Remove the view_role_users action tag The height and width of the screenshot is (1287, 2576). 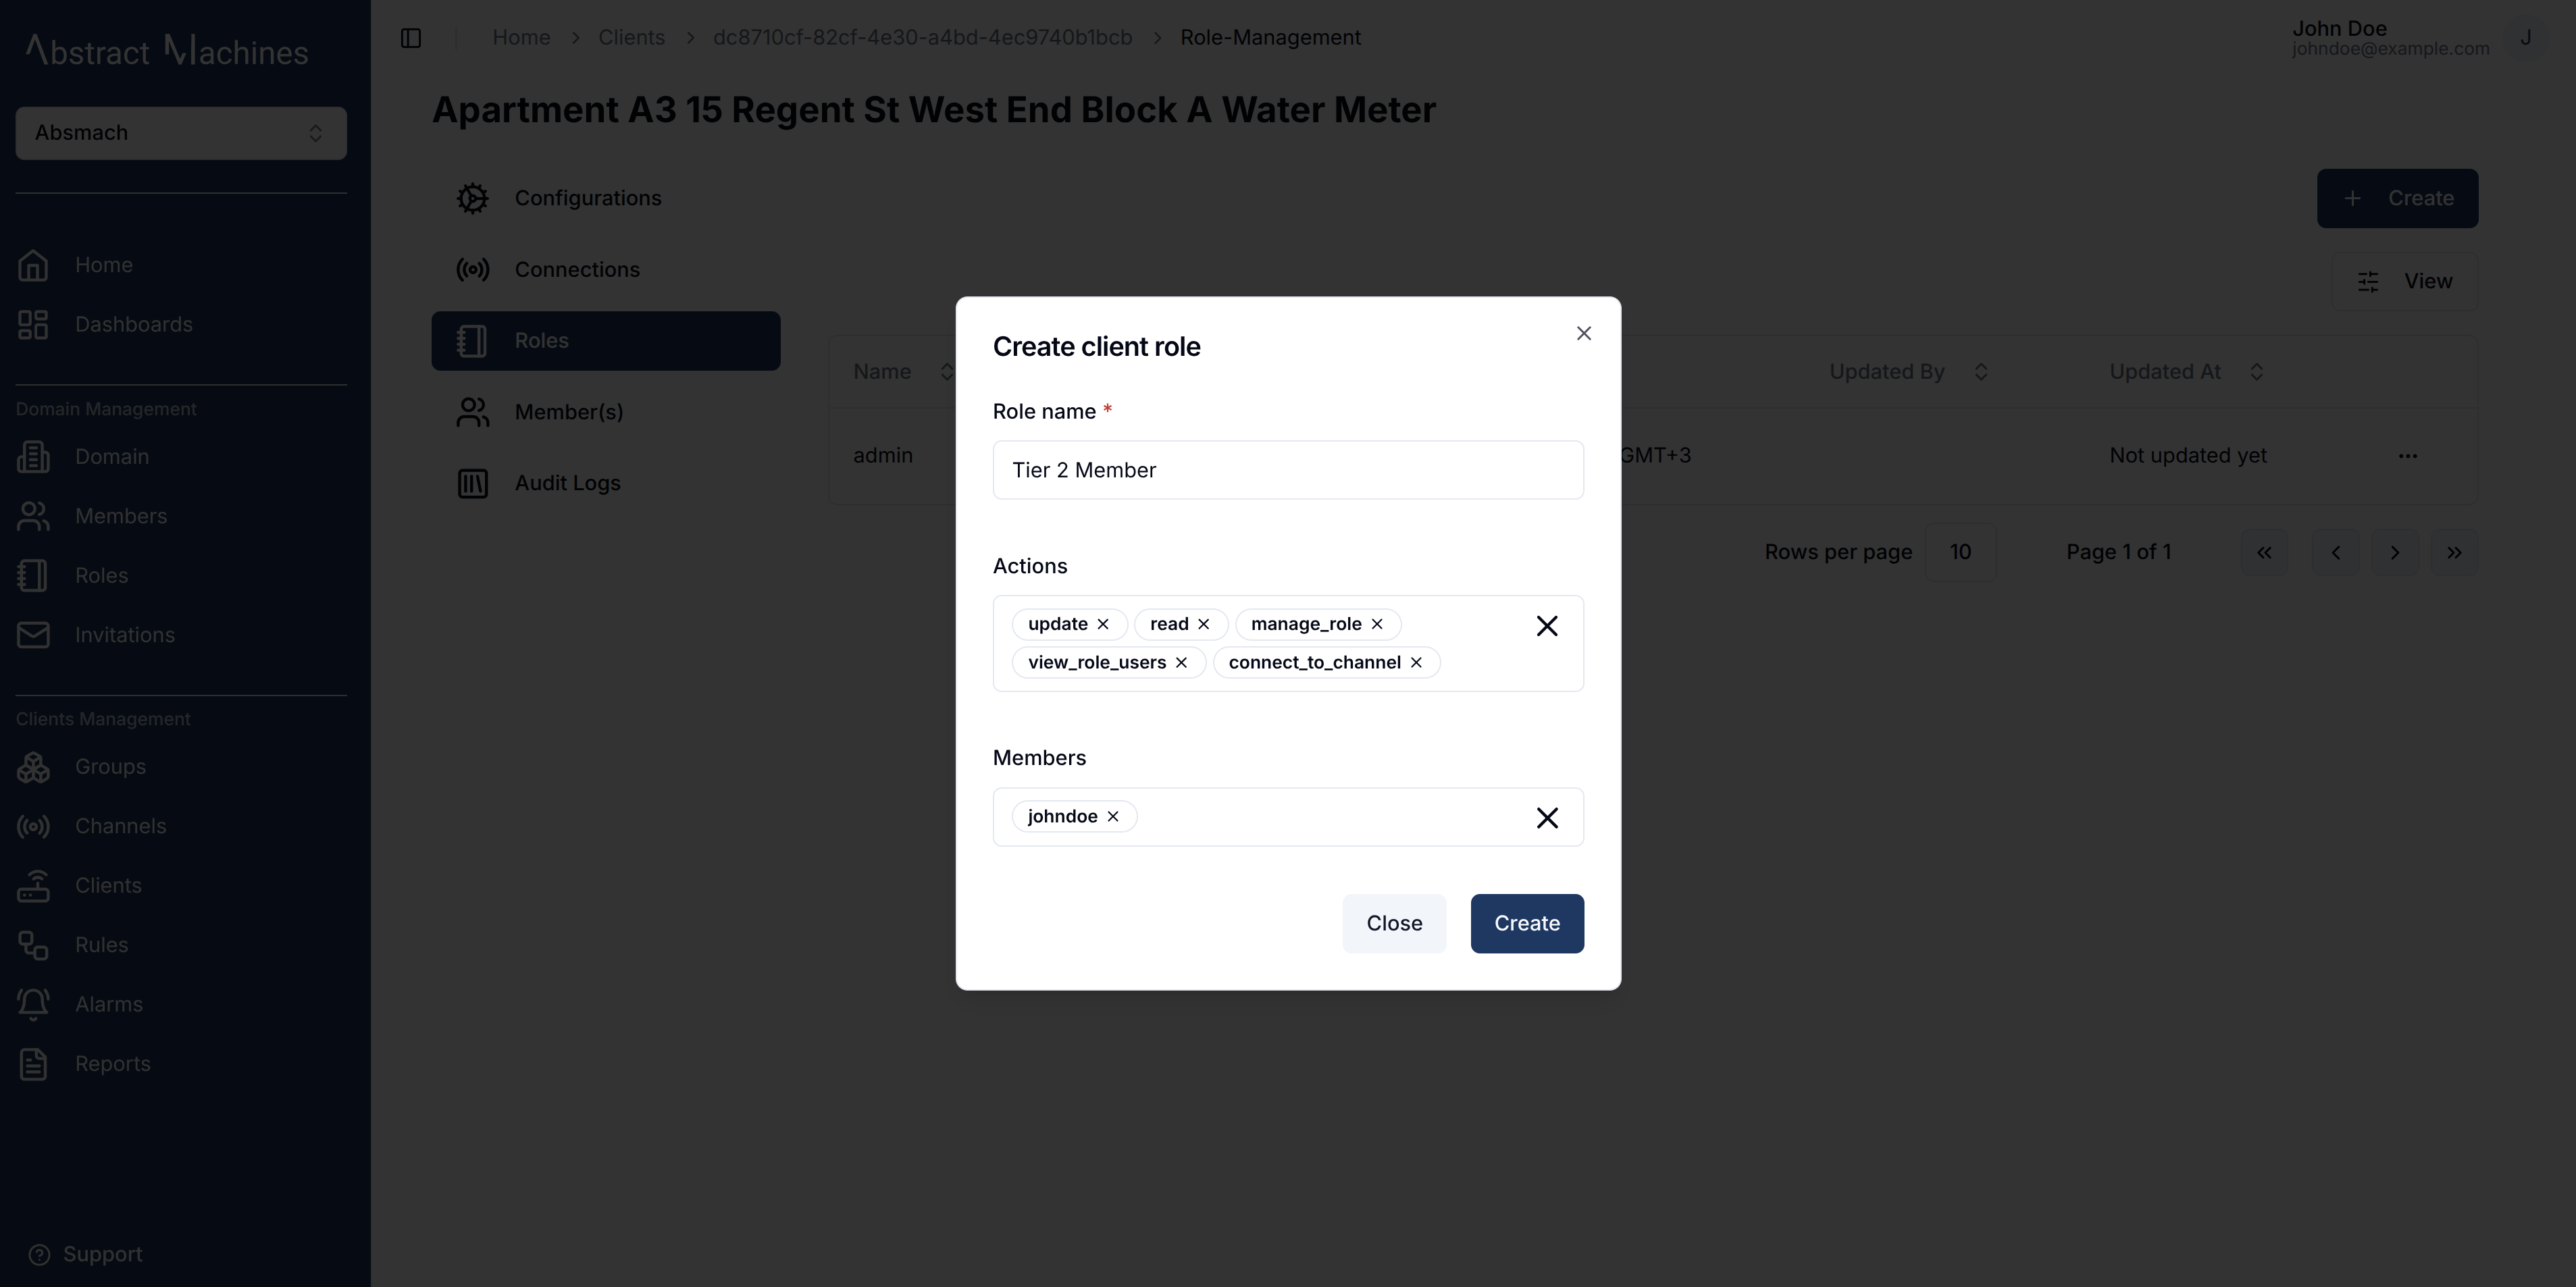click(1181, 662)
